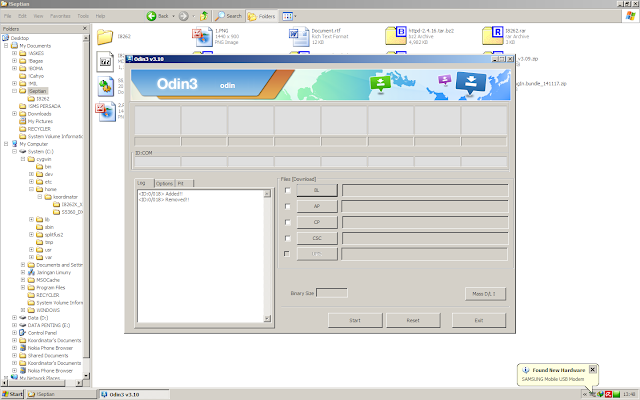Click the Binary Size field
Viewport: 640px width, 400px height.
click(332, 293)
